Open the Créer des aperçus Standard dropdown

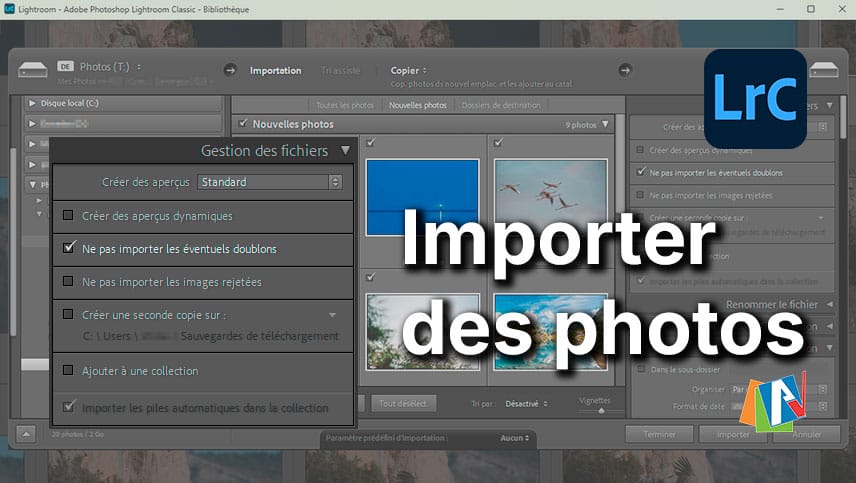tap(269, 182)
